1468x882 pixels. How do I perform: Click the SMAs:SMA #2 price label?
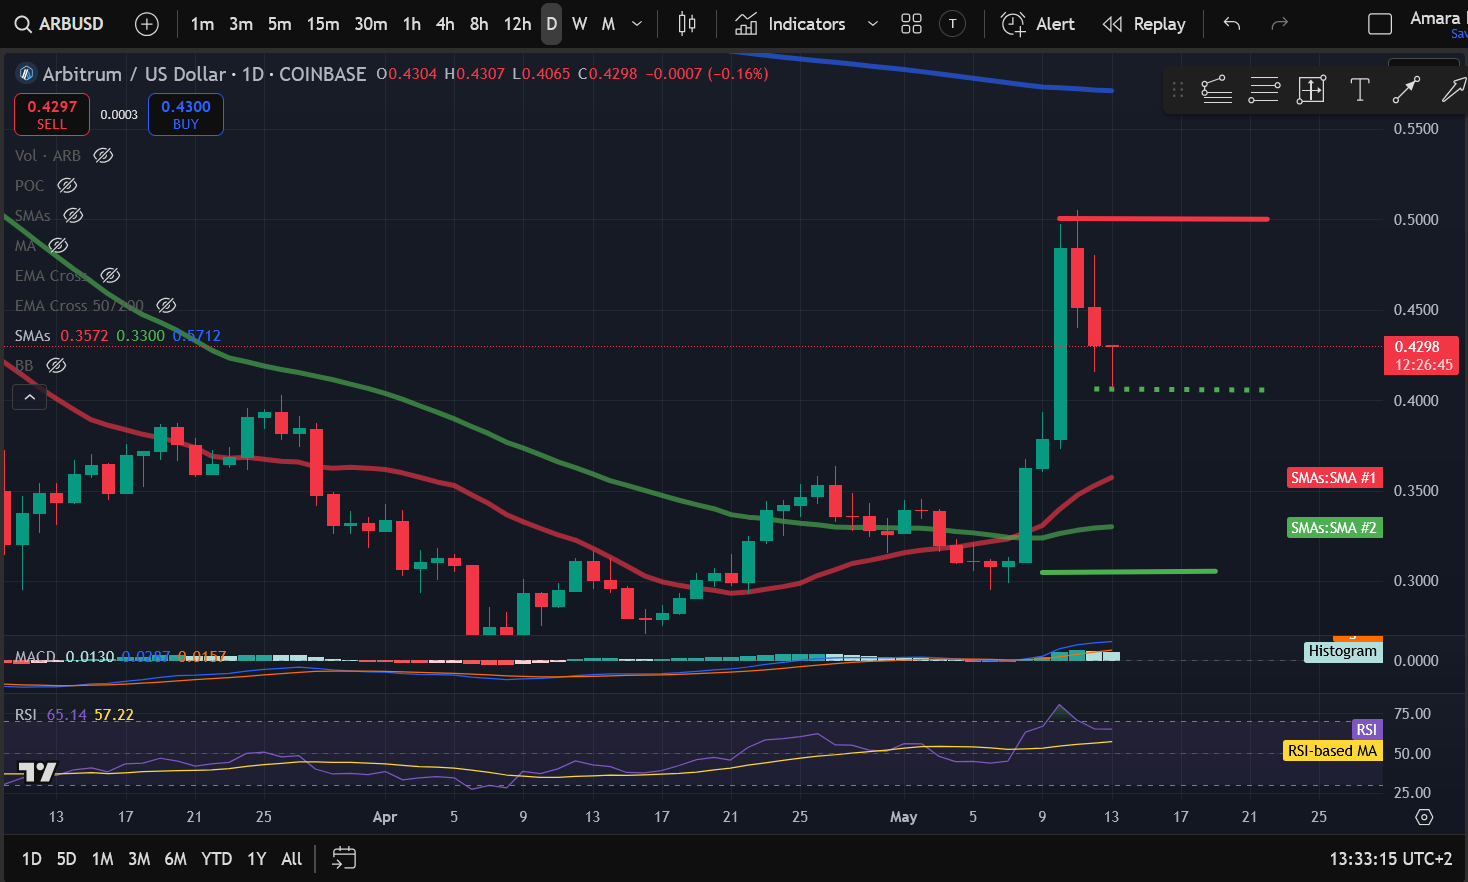pos(1334,528)
